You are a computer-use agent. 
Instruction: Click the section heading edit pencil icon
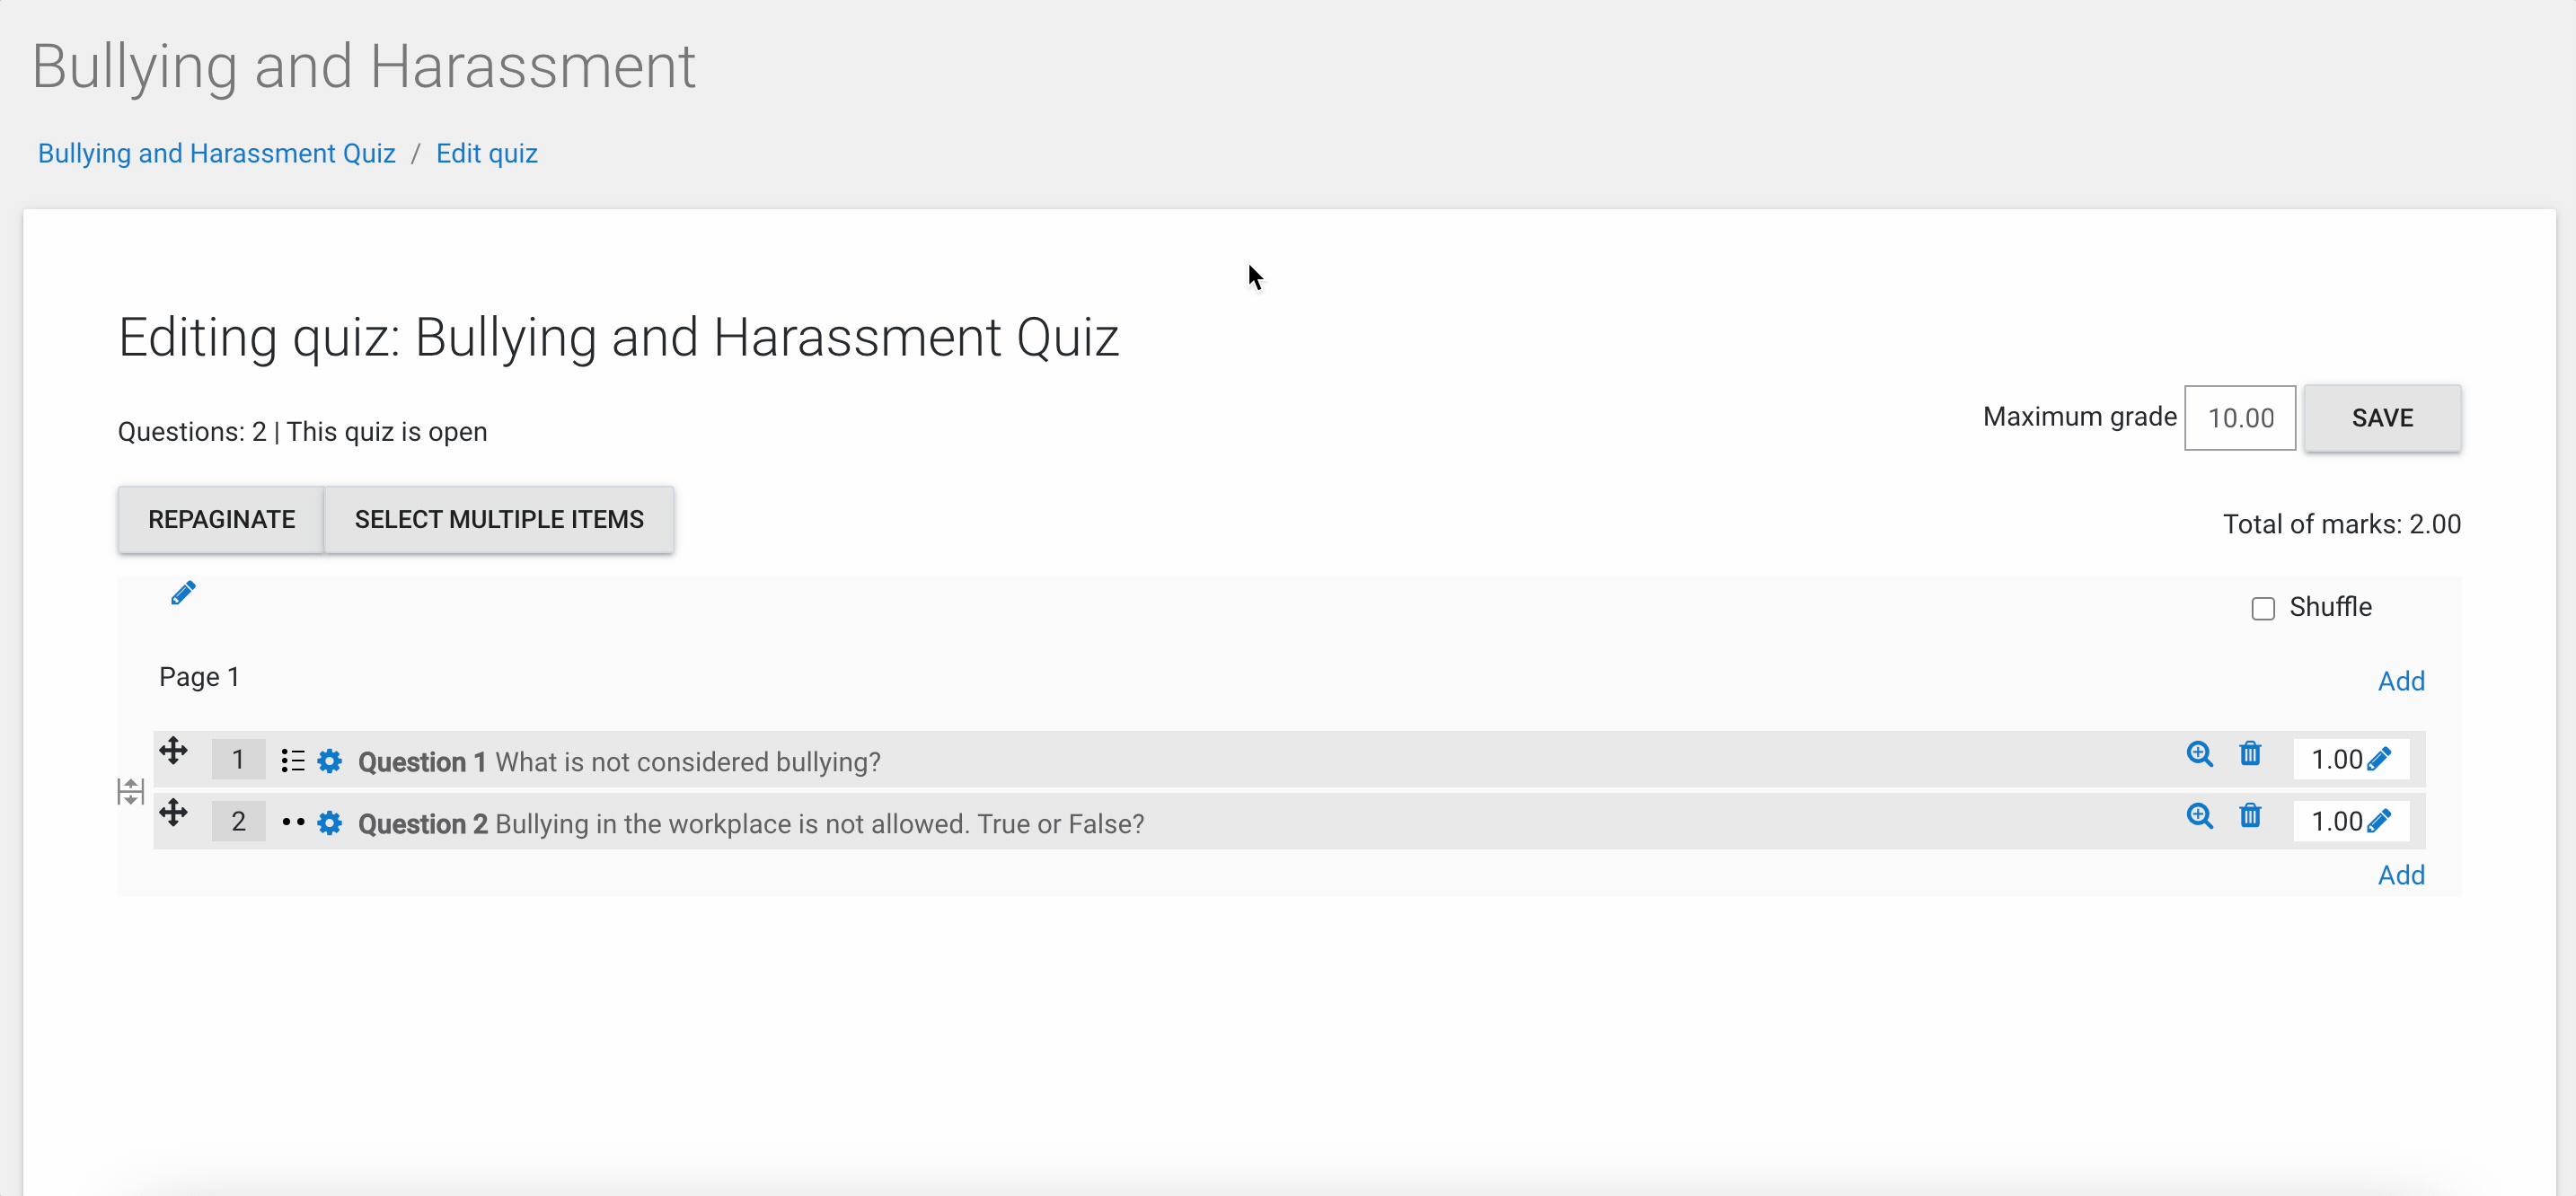click(x=183, y=593)
